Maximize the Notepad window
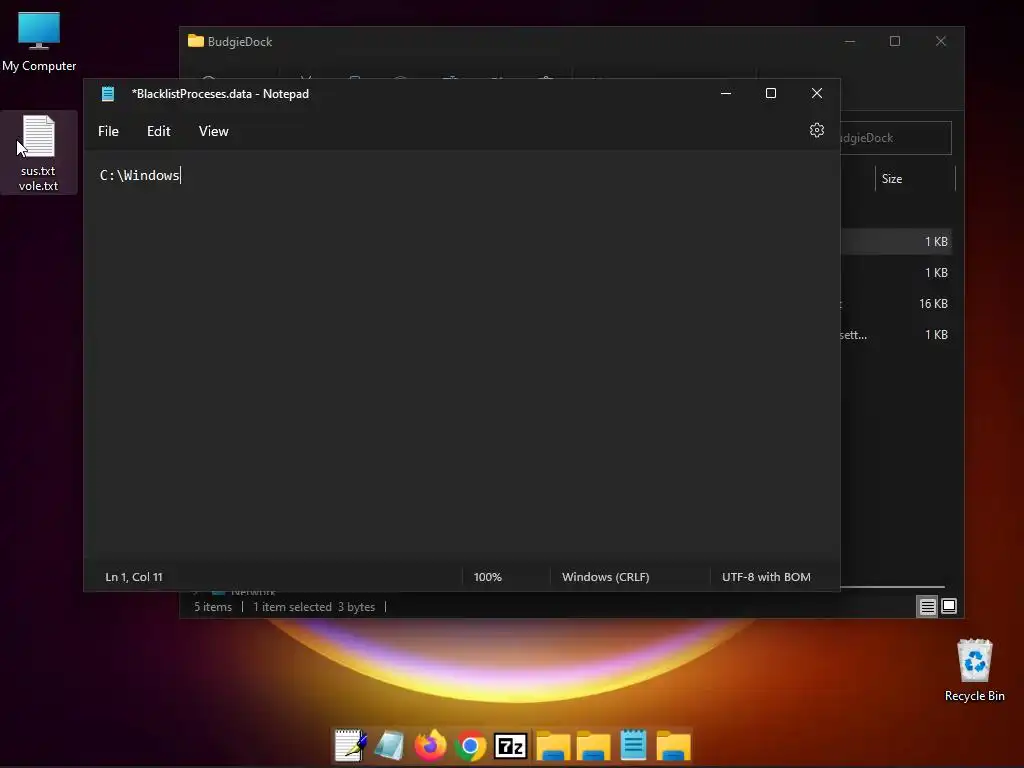This screenshot has width=1024, height=768. [x=771, y=93]
